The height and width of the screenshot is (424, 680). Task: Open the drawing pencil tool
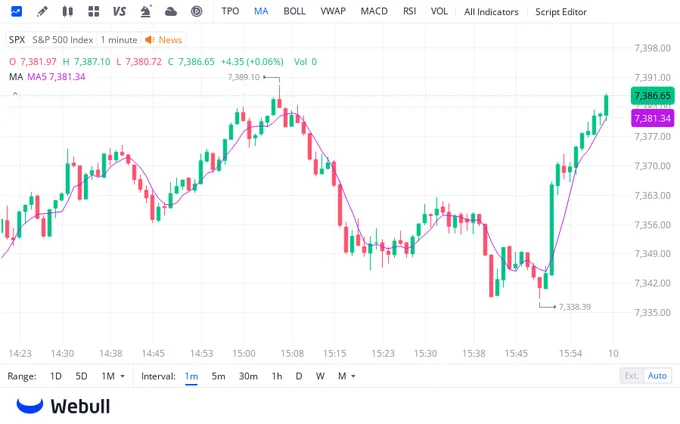point(42,11)
